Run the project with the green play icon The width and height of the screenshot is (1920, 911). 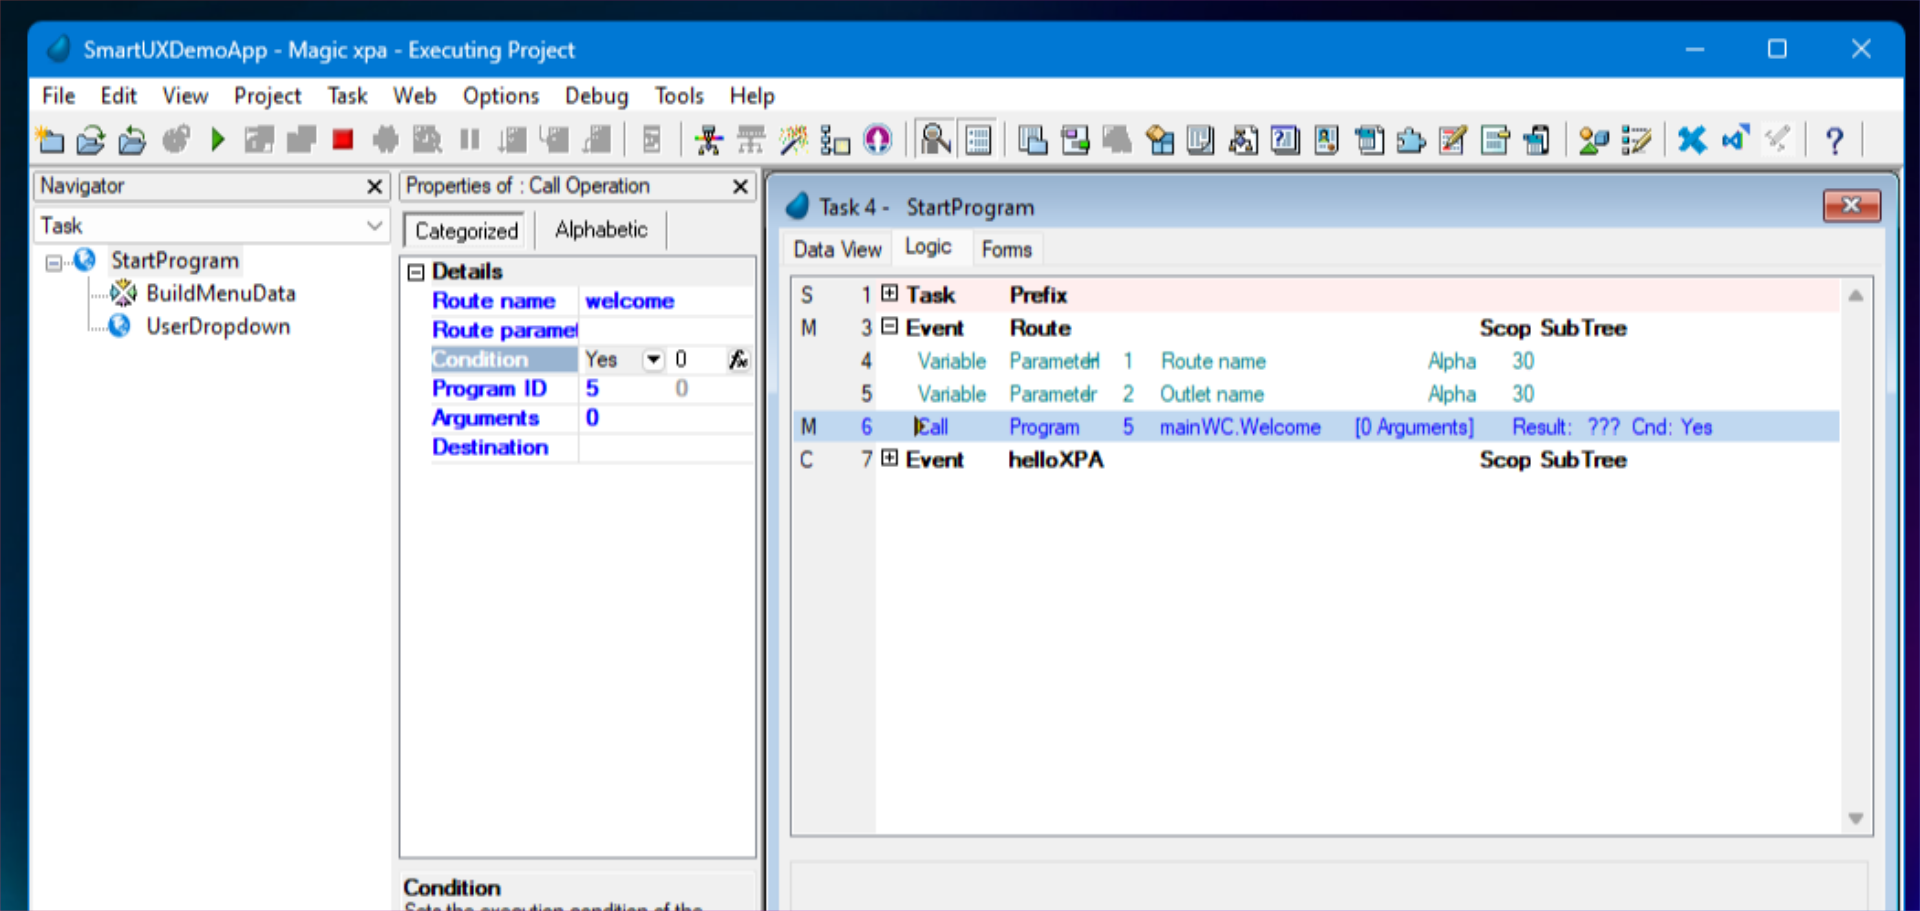218,139
